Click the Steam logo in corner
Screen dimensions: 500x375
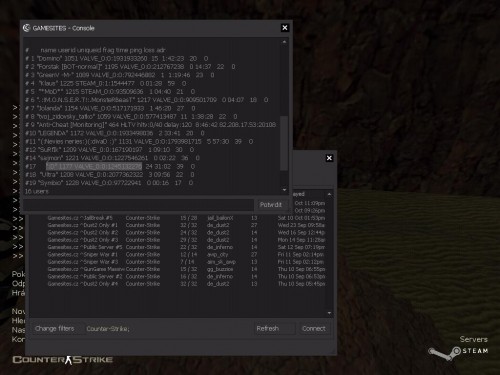pos(458,352)
